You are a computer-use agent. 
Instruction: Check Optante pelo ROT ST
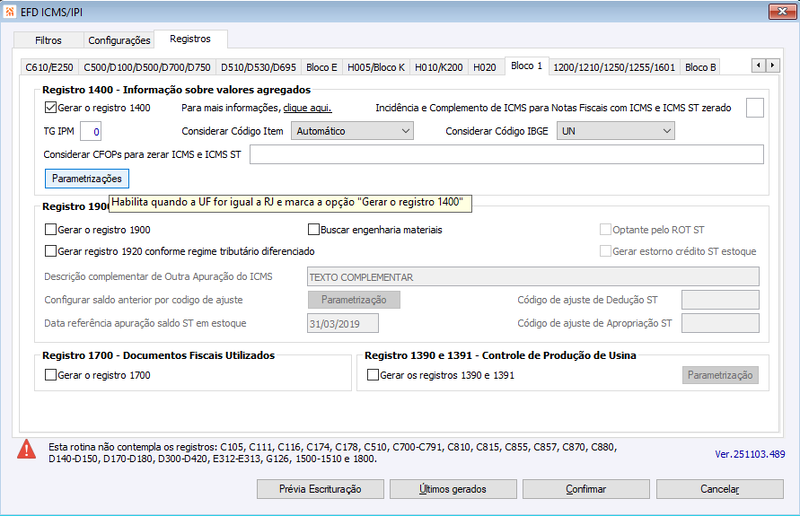605,230
